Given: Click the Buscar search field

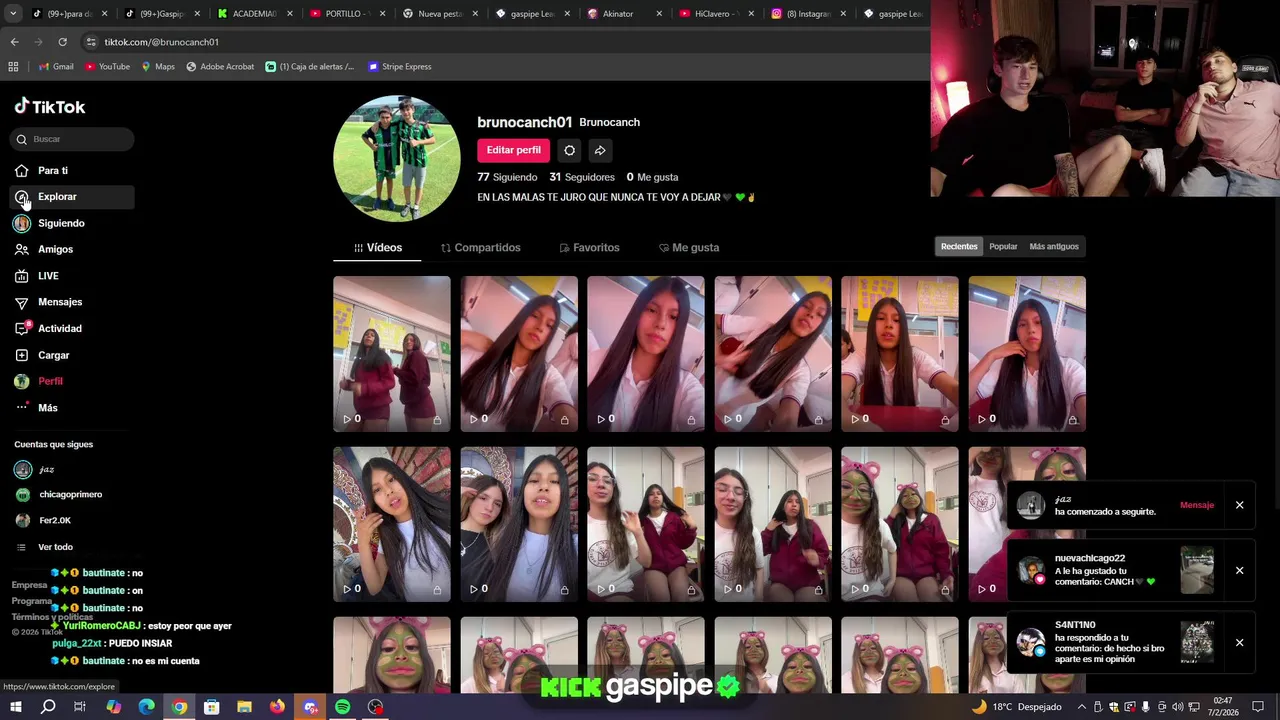Looking at the screenshot, I should click(73, 139).
